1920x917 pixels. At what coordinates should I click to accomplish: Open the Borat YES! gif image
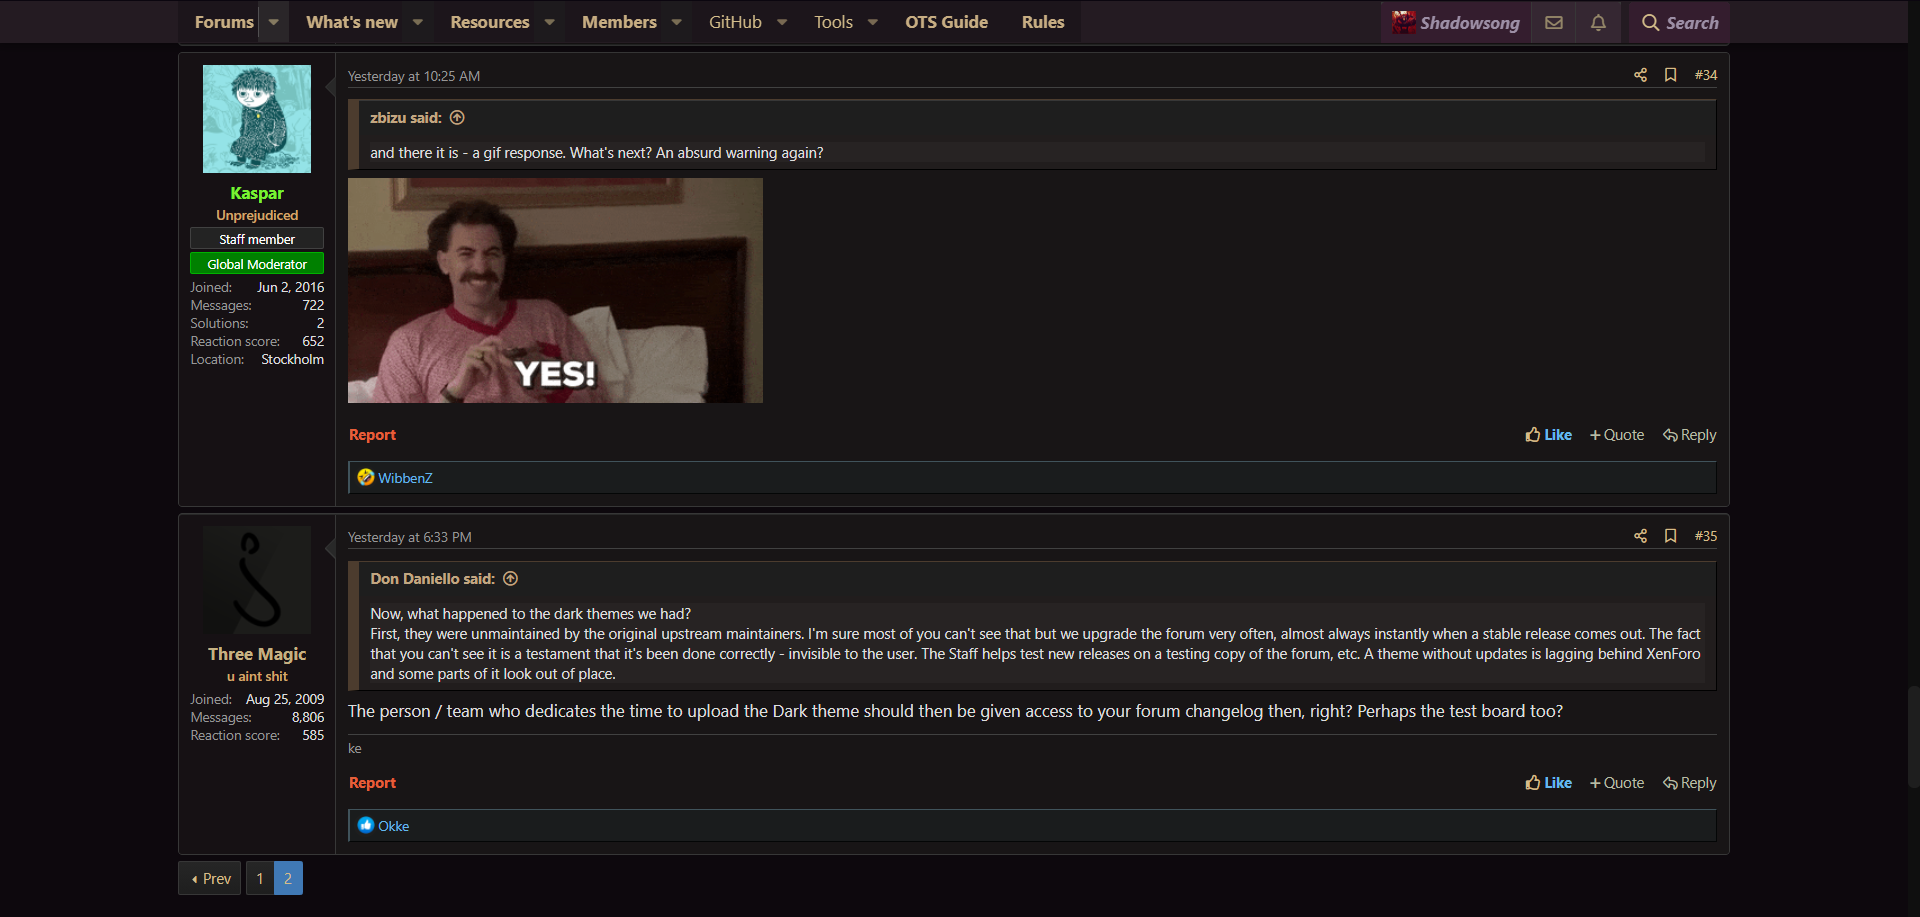[x=555, y=290]
